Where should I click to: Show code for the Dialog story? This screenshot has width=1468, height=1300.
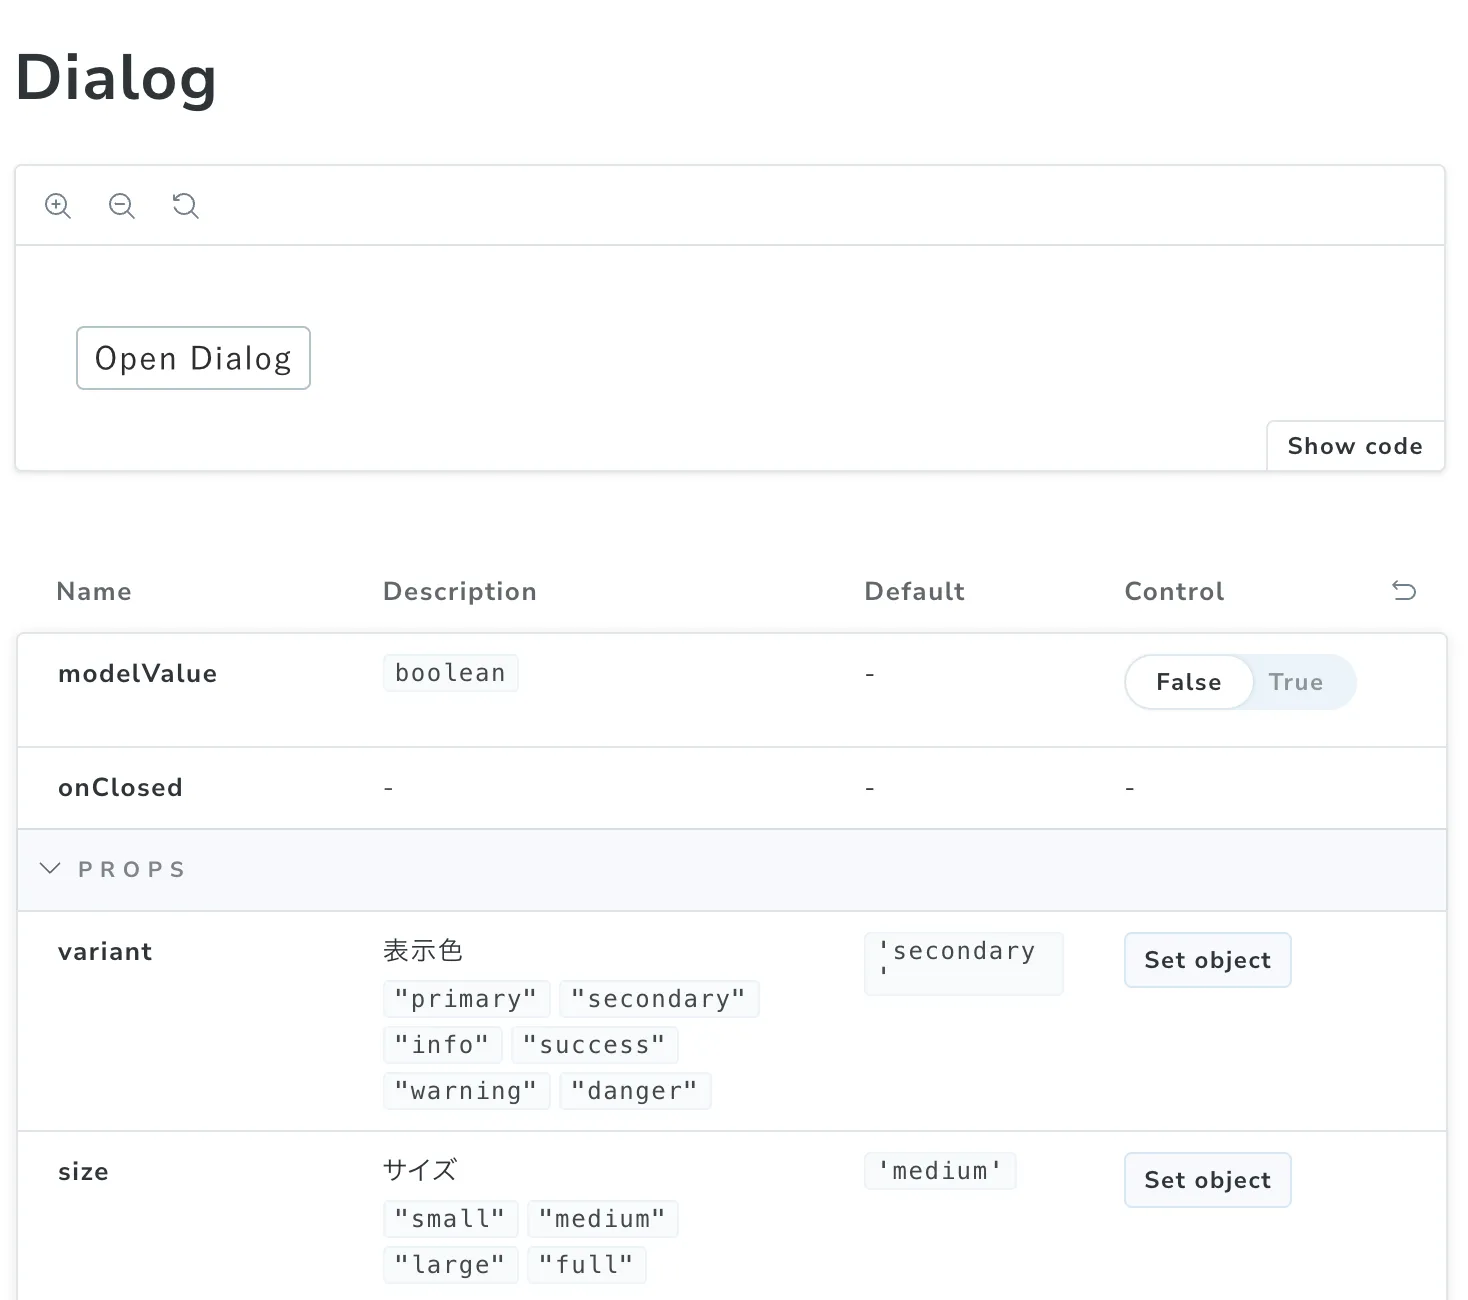[x=1354, y=446]
